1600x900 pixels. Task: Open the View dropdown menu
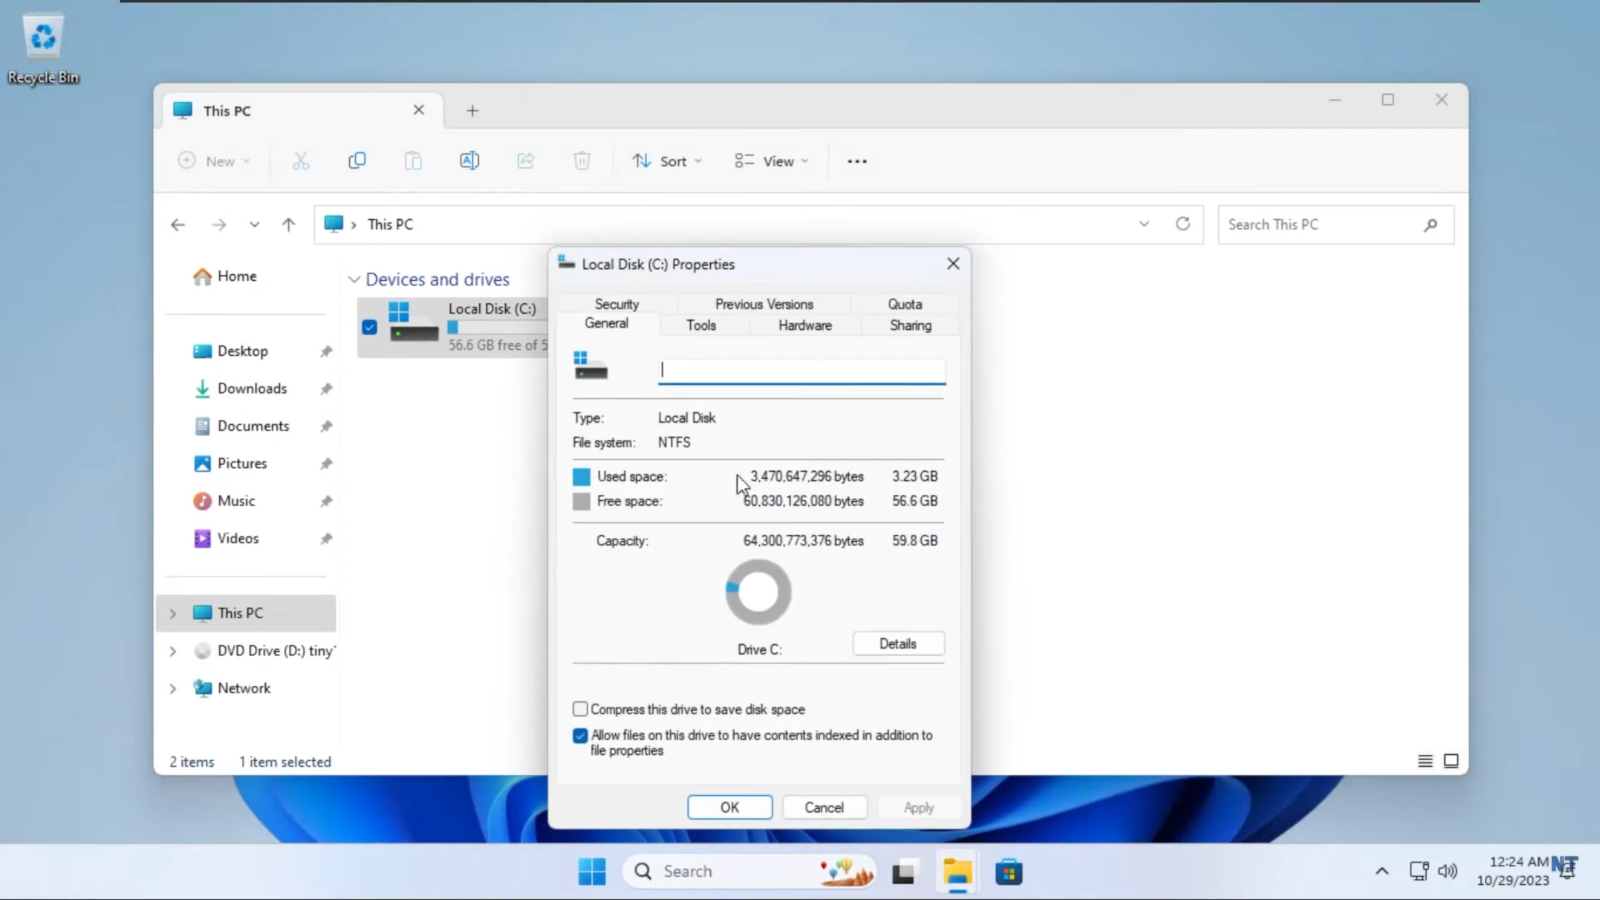(769, 160)
